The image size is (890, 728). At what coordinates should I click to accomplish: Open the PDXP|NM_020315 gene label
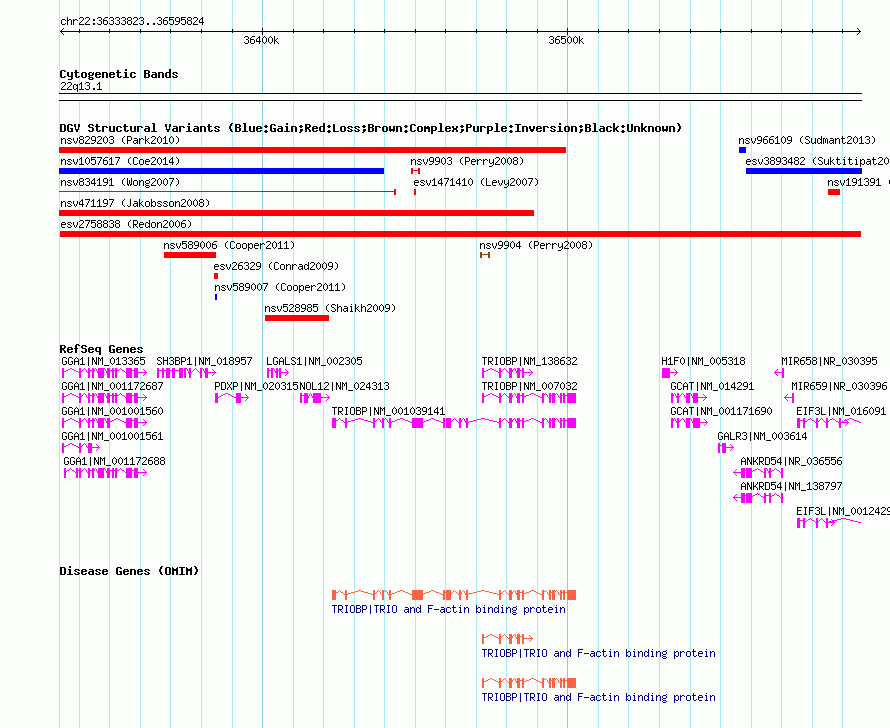(x=256, y=386)
